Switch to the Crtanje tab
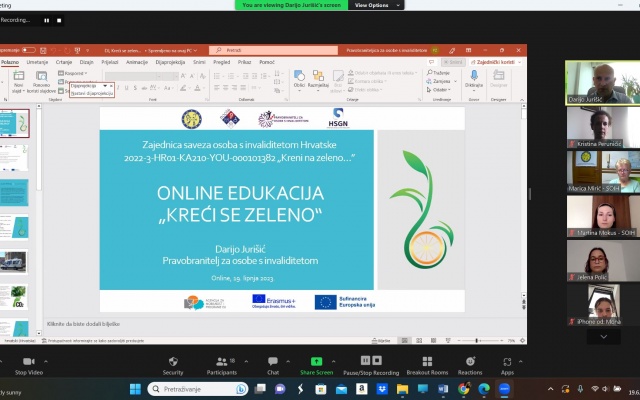The image size is (640, 400). tap(64, 62)
